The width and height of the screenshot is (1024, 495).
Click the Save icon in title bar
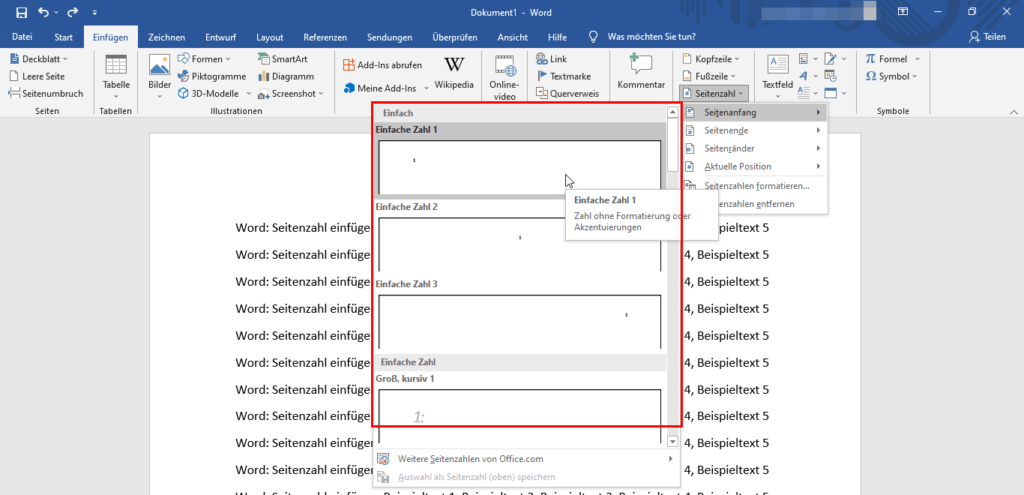tap(21, 12)
